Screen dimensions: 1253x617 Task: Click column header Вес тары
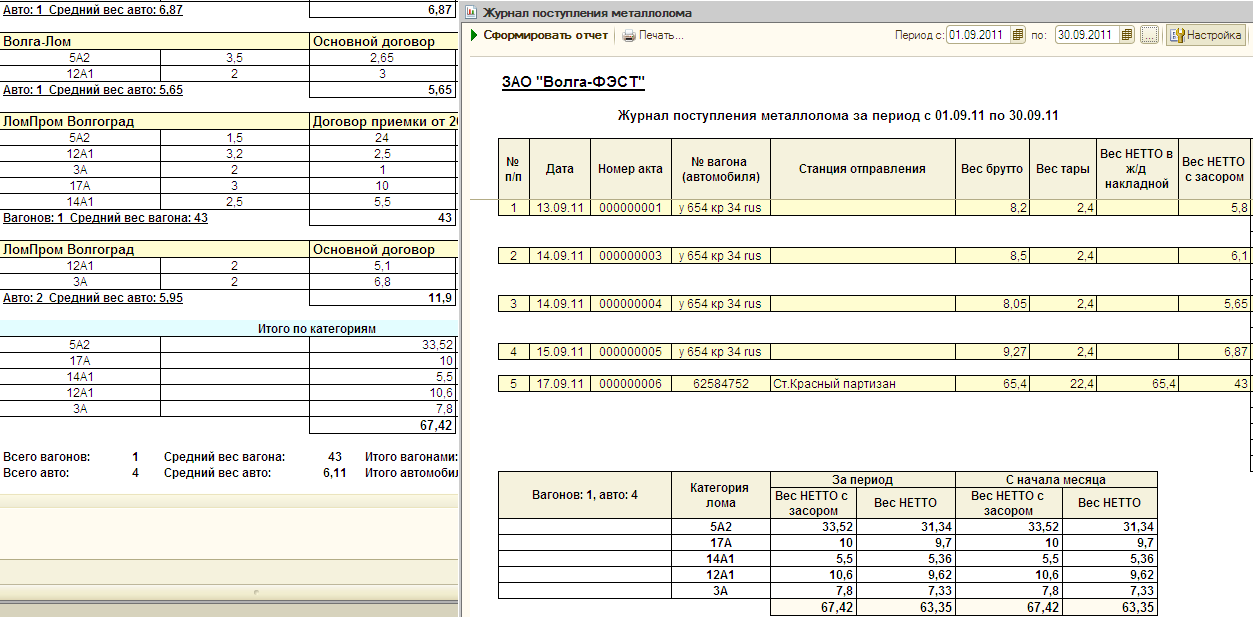point(1062,169)
